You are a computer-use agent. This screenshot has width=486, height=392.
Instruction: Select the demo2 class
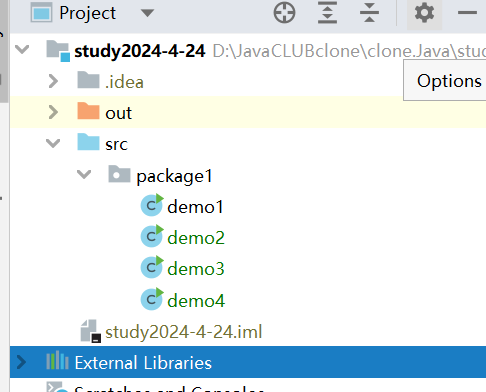click(196, 238)
